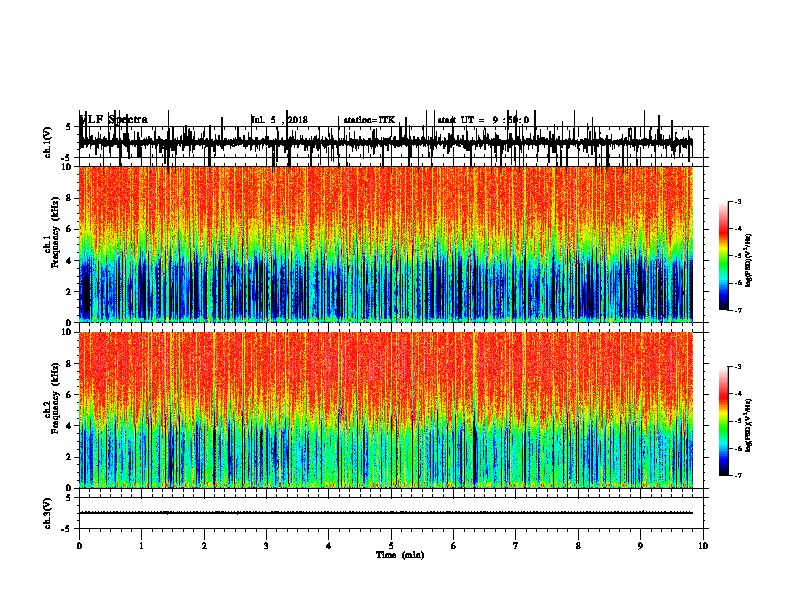This screenshot has width=792, height=612.
Task: Click the "VLF Spectra" title text
Action: (x=114, y=120)
